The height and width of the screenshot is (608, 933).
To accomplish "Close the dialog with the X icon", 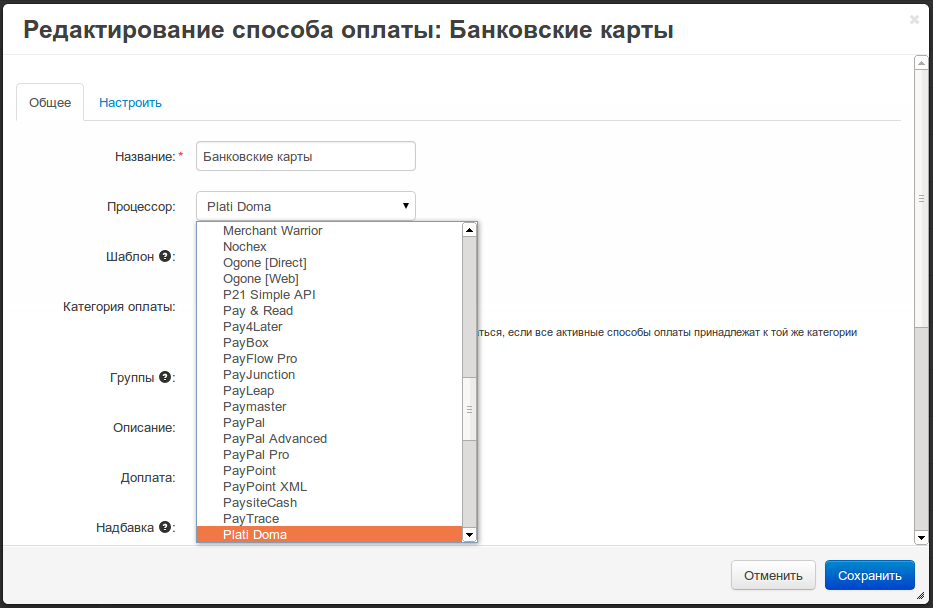I will (x=914, y=19).
